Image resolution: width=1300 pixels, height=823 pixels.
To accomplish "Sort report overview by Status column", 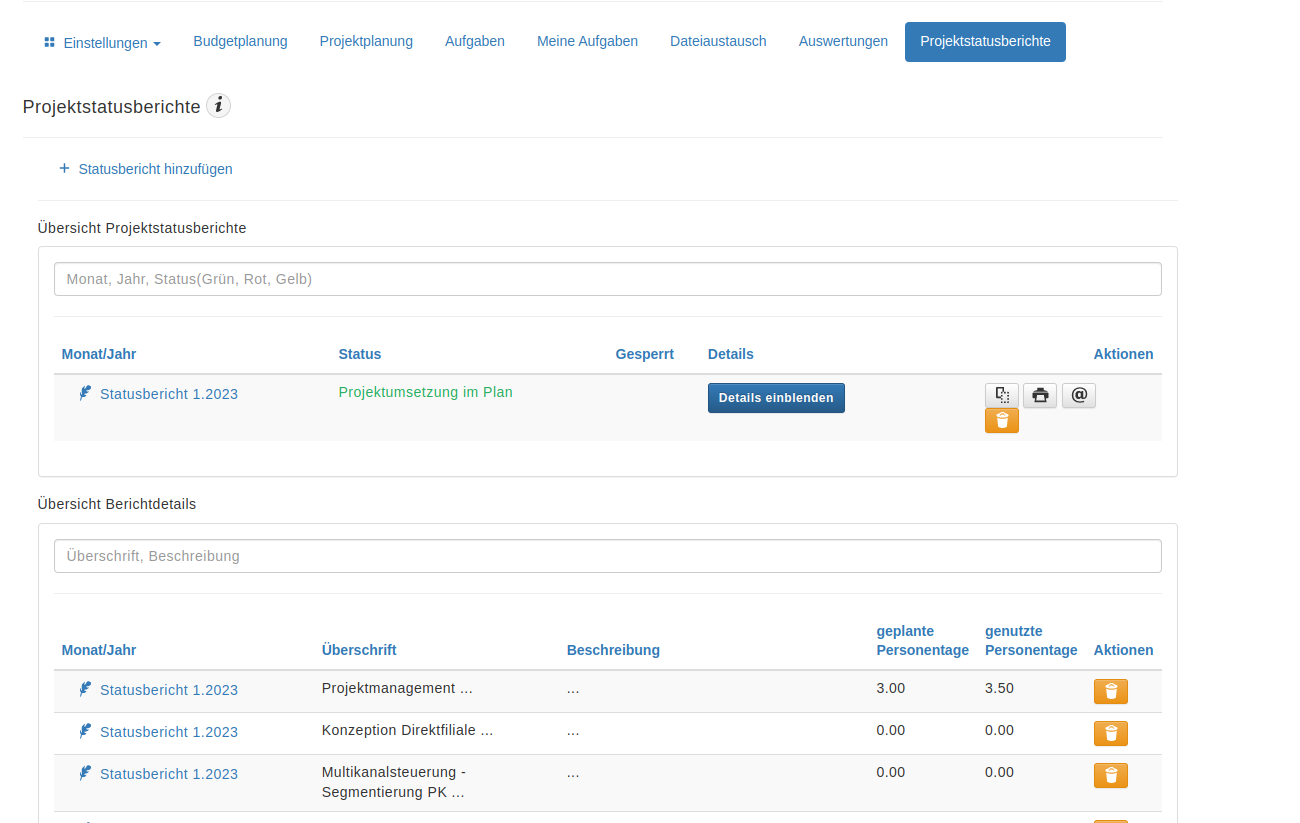I will click(x=360, y=354).
